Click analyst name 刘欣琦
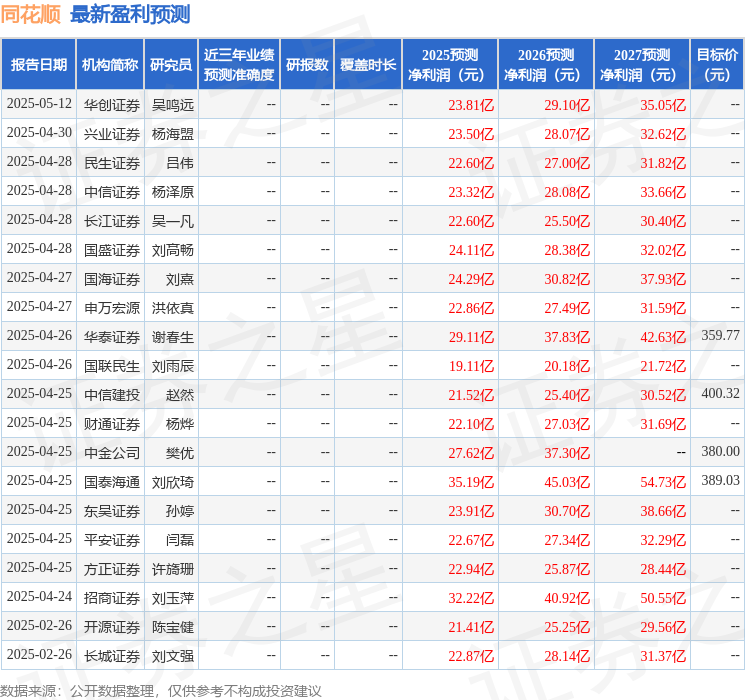Screen dimensions: 745x700 (x=172, y=482)
